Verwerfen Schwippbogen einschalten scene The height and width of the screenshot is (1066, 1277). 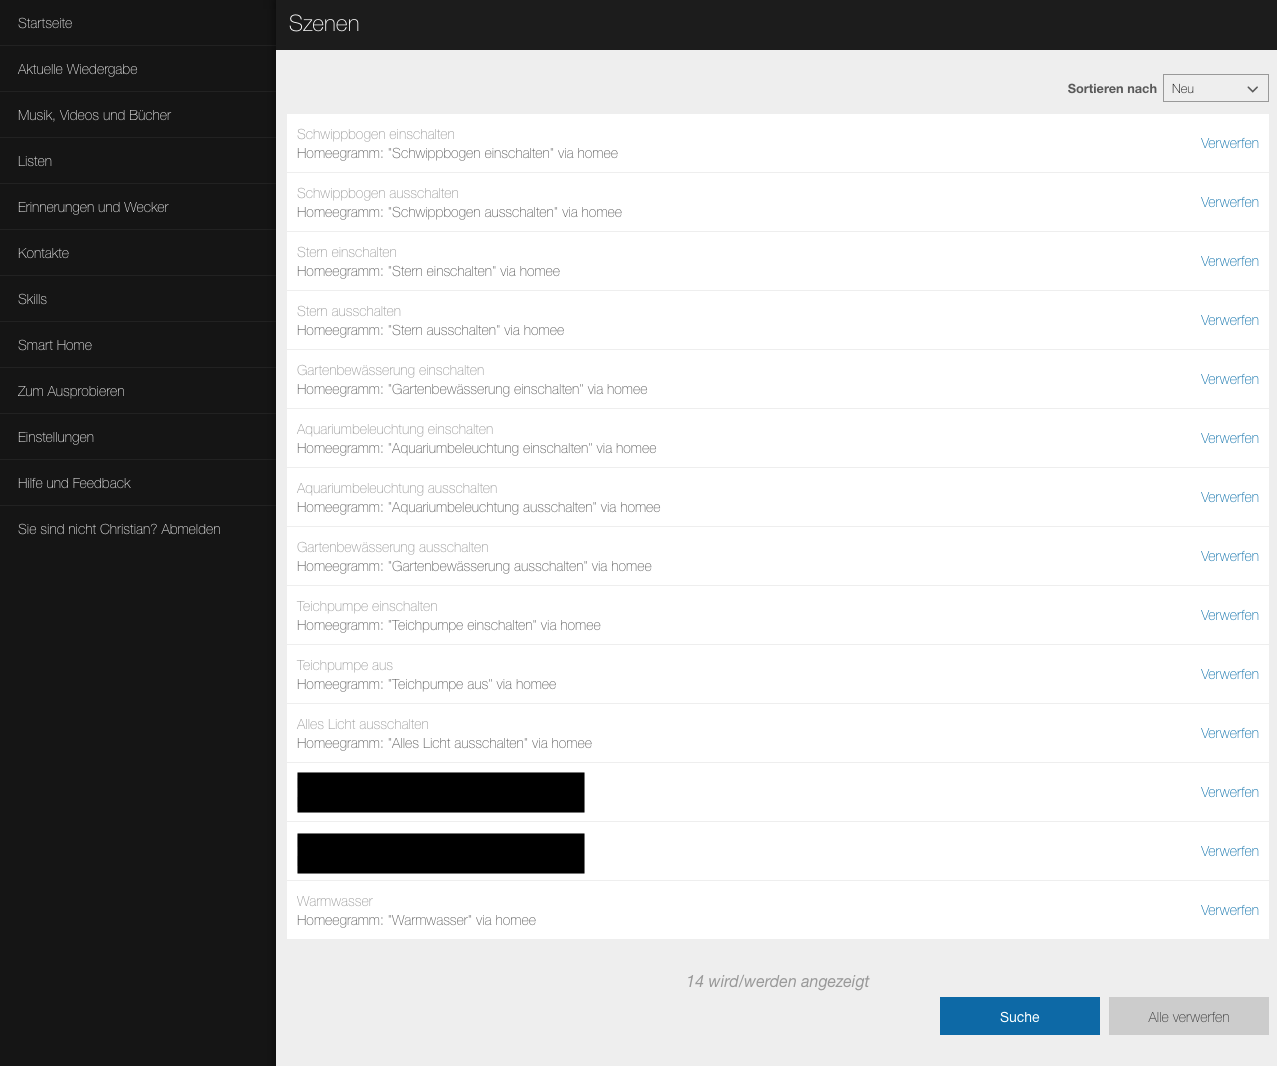point(1229,143)
